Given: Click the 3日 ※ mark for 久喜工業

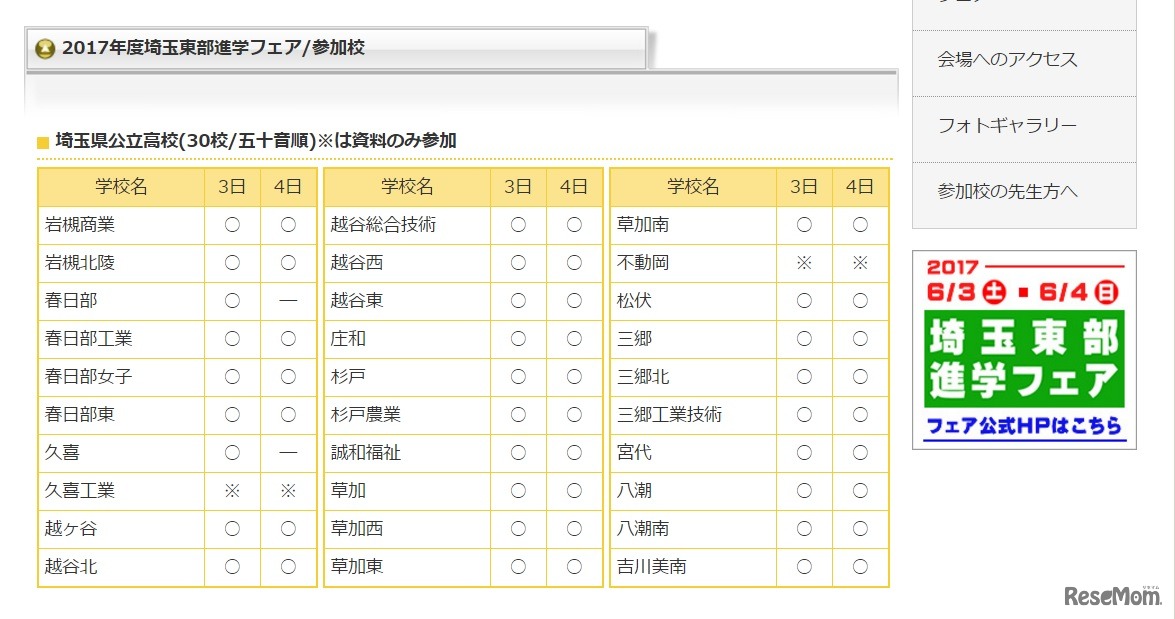Looking at the screenshot, I should click(x=232, y=491).
